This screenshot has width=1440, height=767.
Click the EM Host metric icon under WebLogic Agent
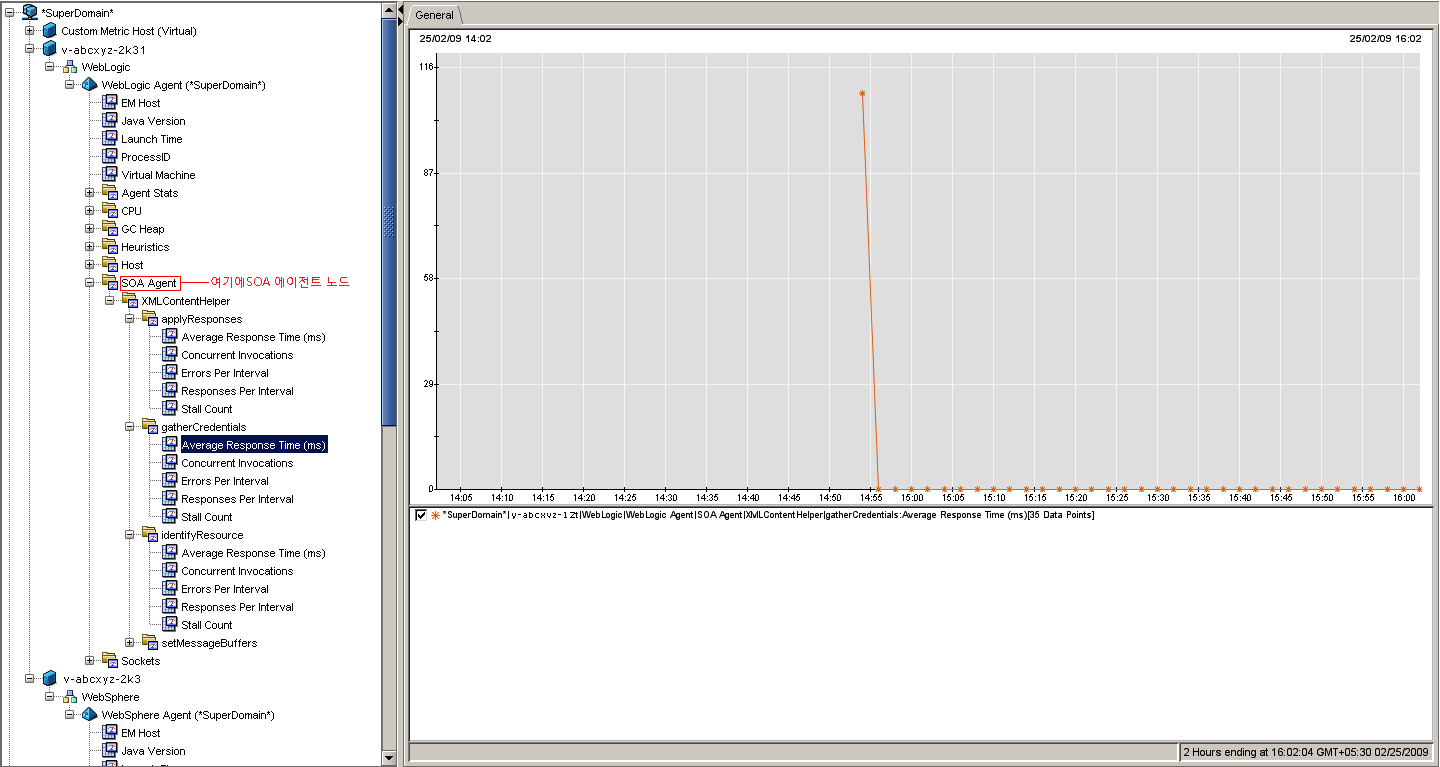[110, 103]
